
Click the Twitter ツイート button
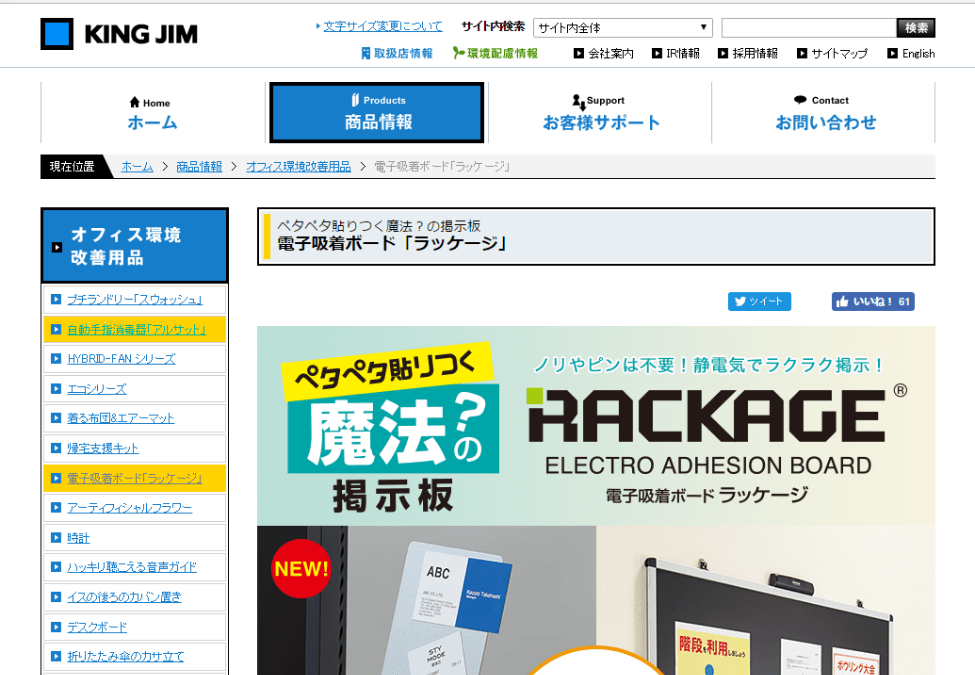[x=759, y=301]
